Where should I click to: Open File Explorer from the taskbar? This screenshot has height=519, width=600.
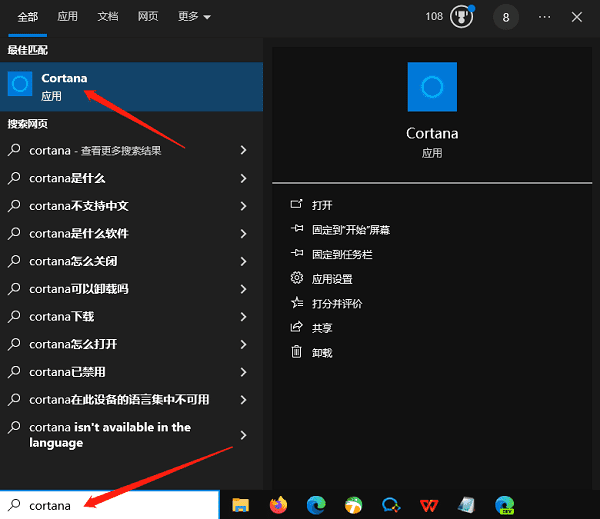[241, 505]
